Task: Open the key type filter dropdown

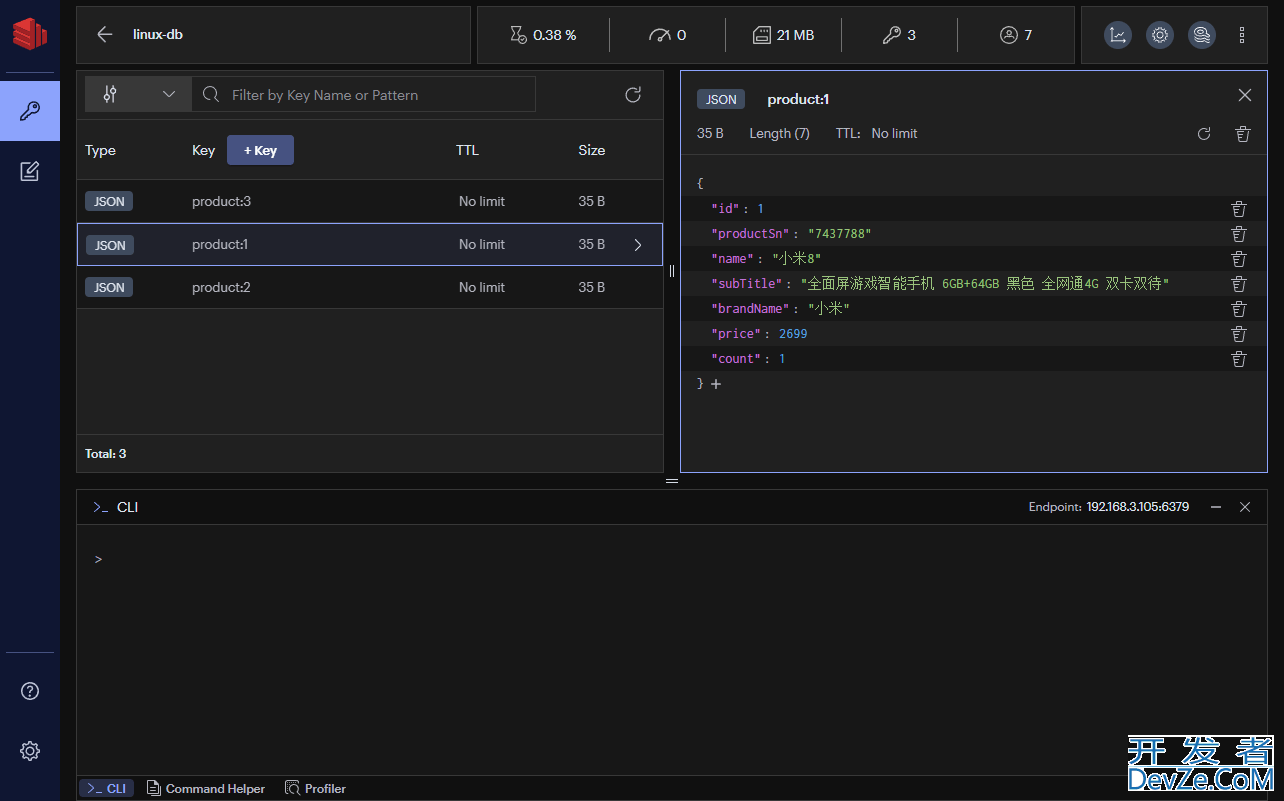Action: click(138, 95)
